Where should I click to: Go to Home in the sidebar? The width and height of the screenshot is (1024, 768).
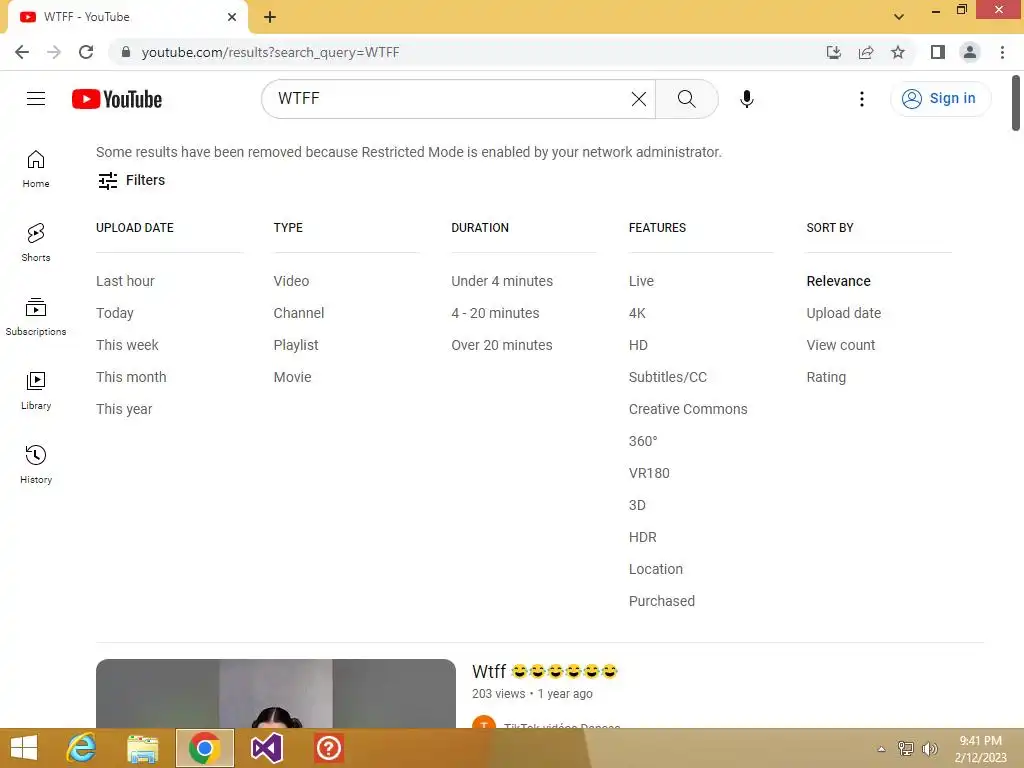(x=36, y=168)
